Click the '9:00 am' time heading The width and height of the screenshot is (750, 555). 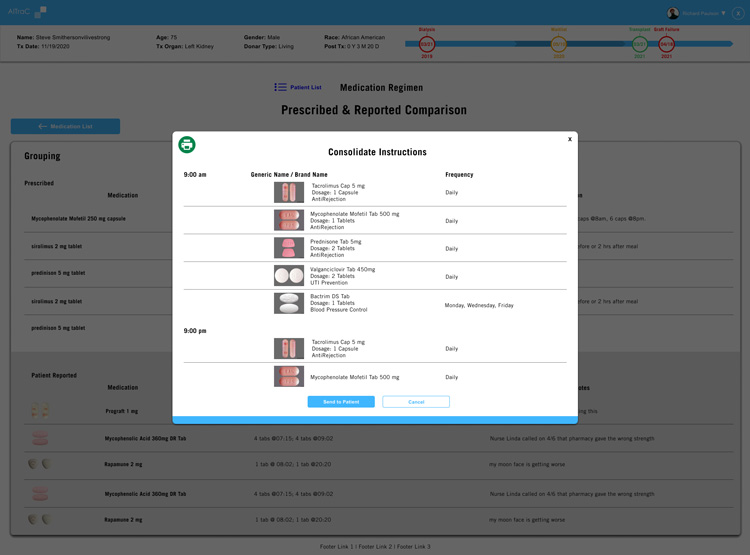tap(195, 175)
